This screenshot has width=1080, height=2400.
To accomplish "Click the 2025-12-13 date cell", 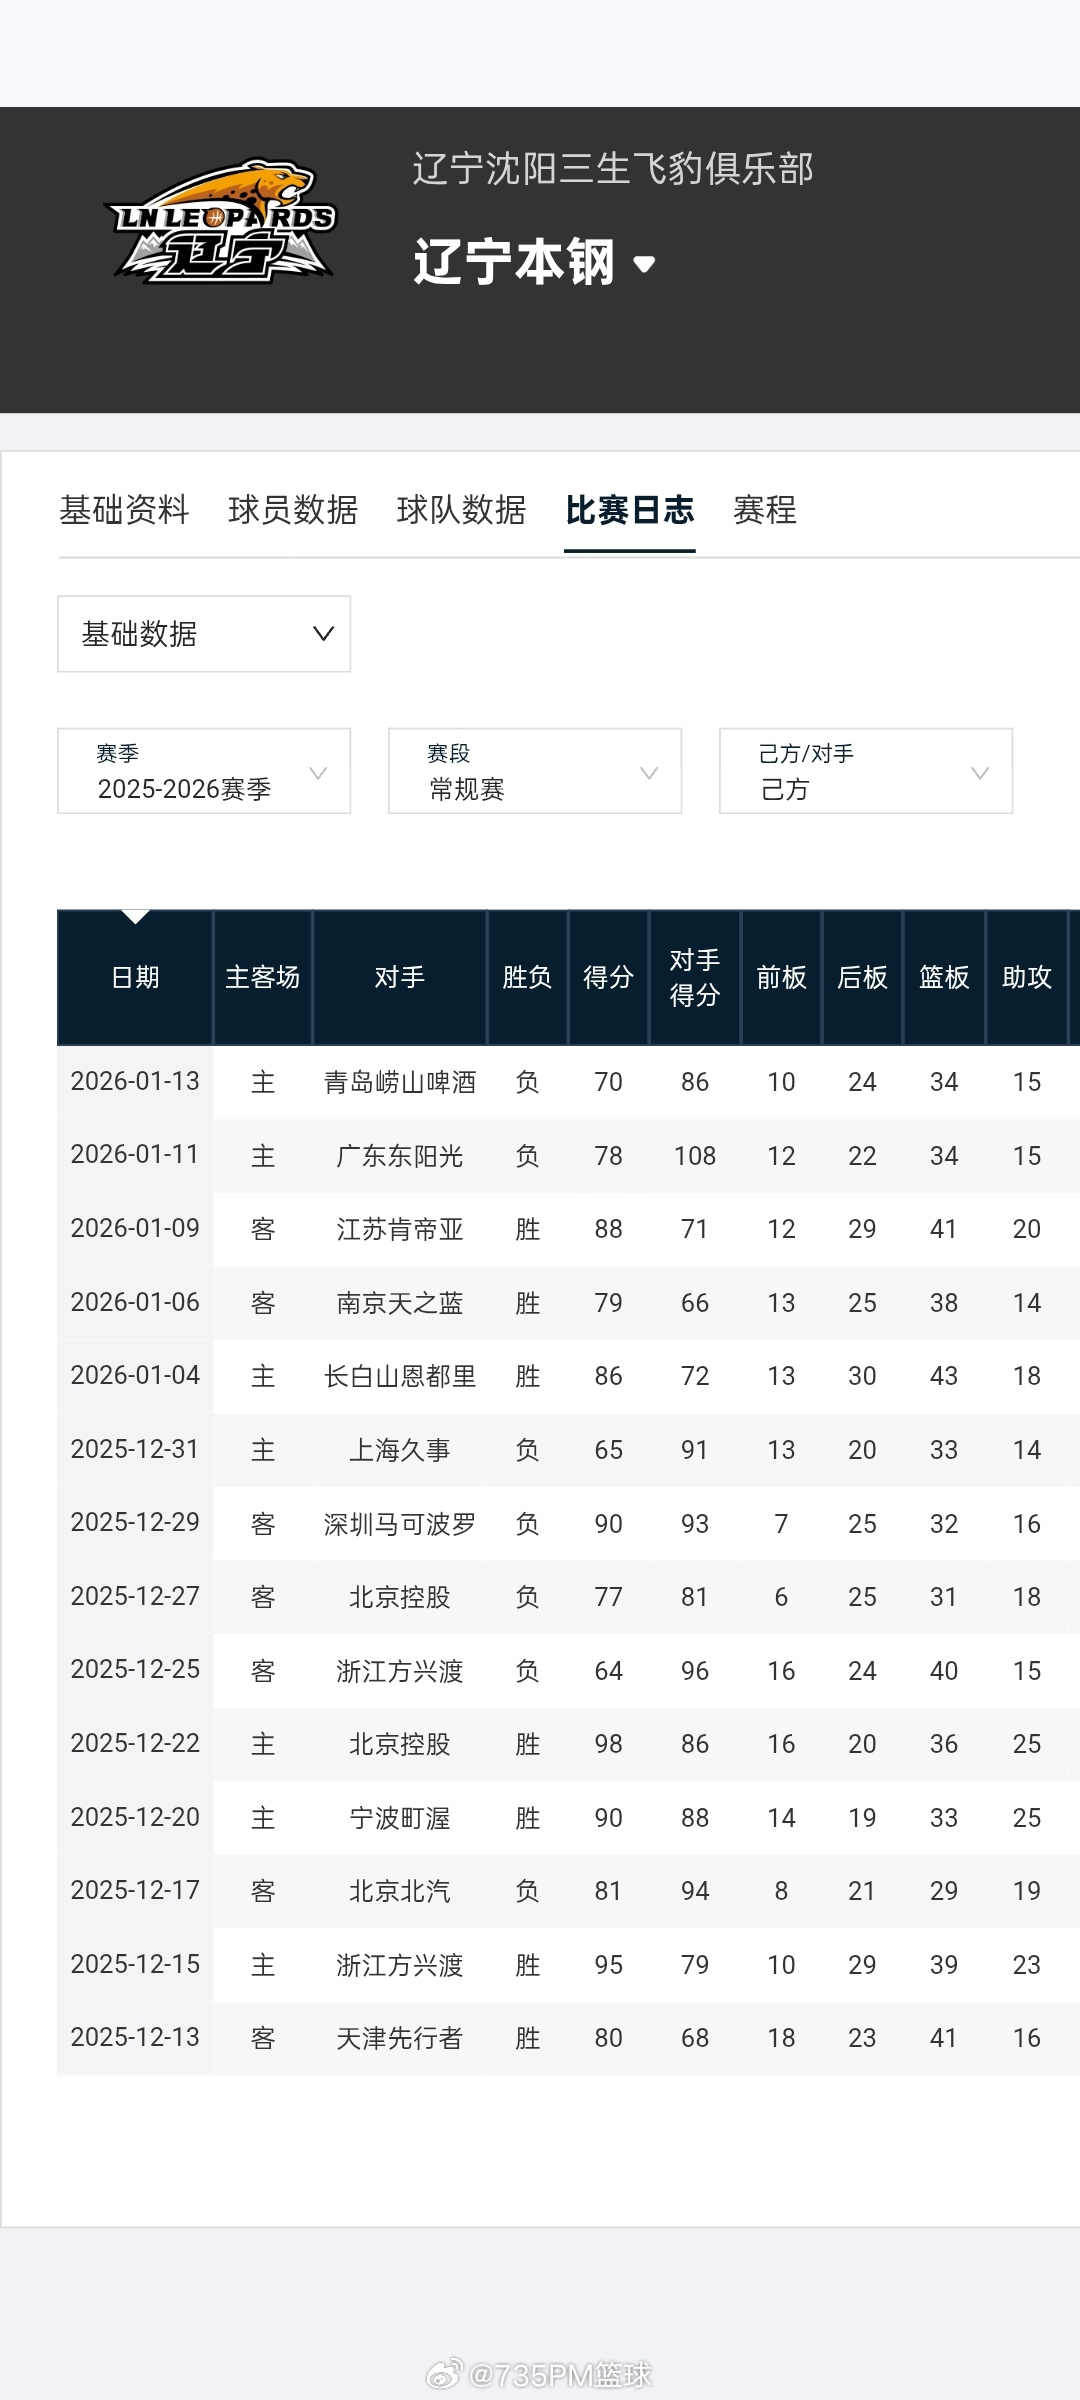I will coord(135,2037).
